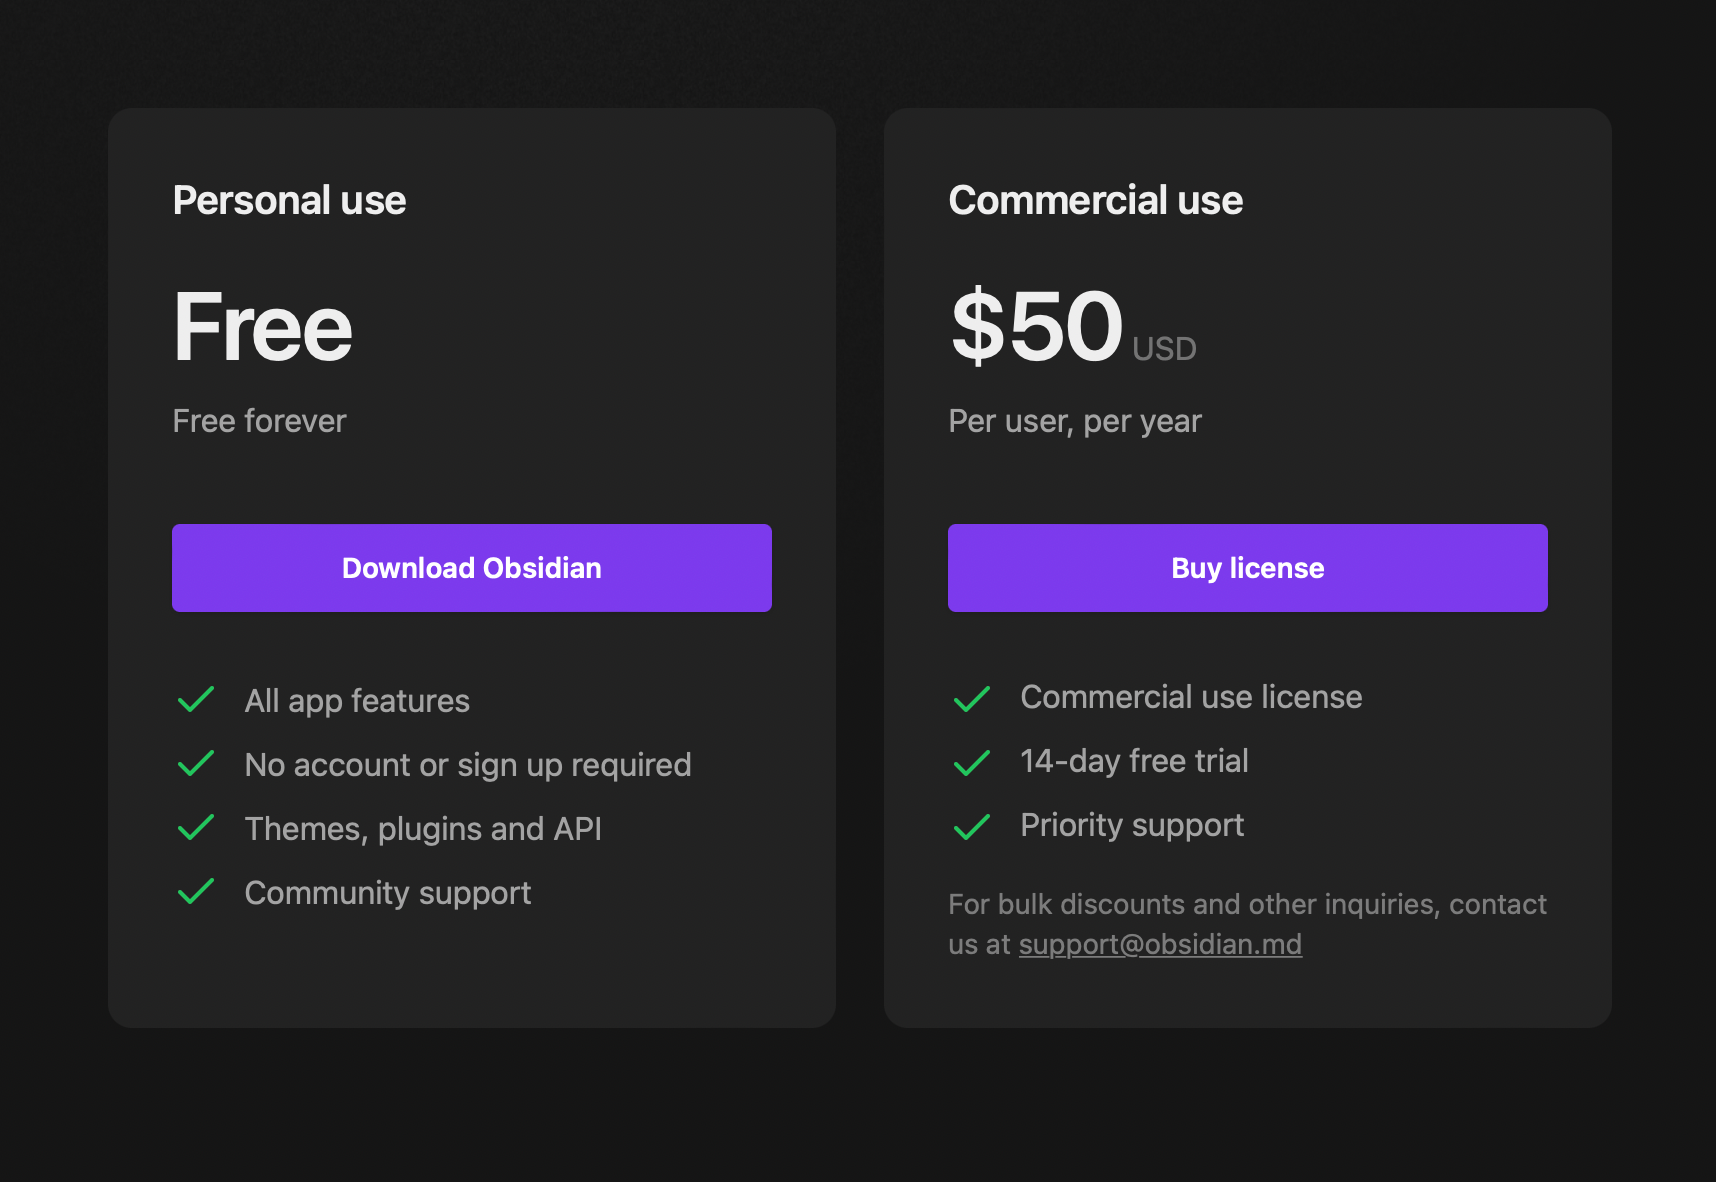The height and width of the screenshot is (1182, 1716).
Task: Click the checkmark beside All app features
Action: [196, 700]
